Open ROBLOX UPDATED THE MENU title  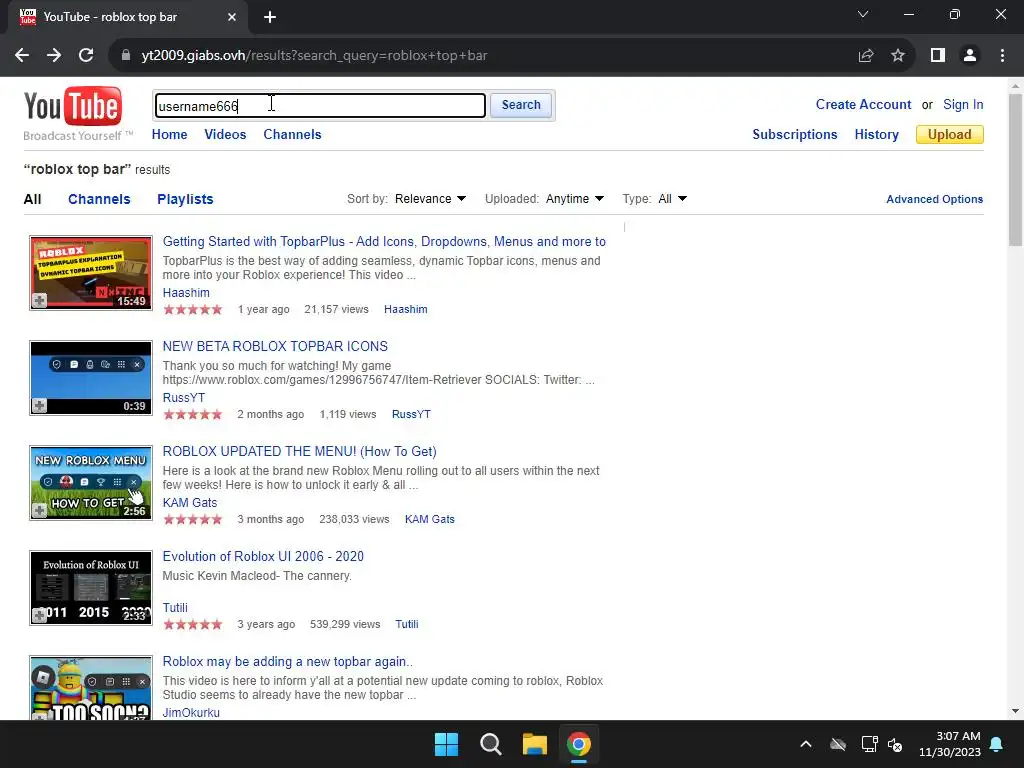(x=300, y=451)
